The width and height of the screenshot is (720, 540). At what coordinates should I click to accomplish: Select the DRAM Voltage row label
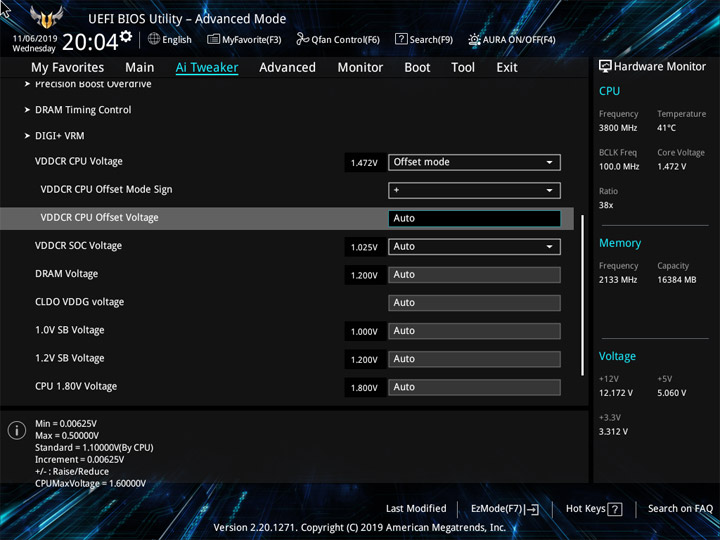67,274
